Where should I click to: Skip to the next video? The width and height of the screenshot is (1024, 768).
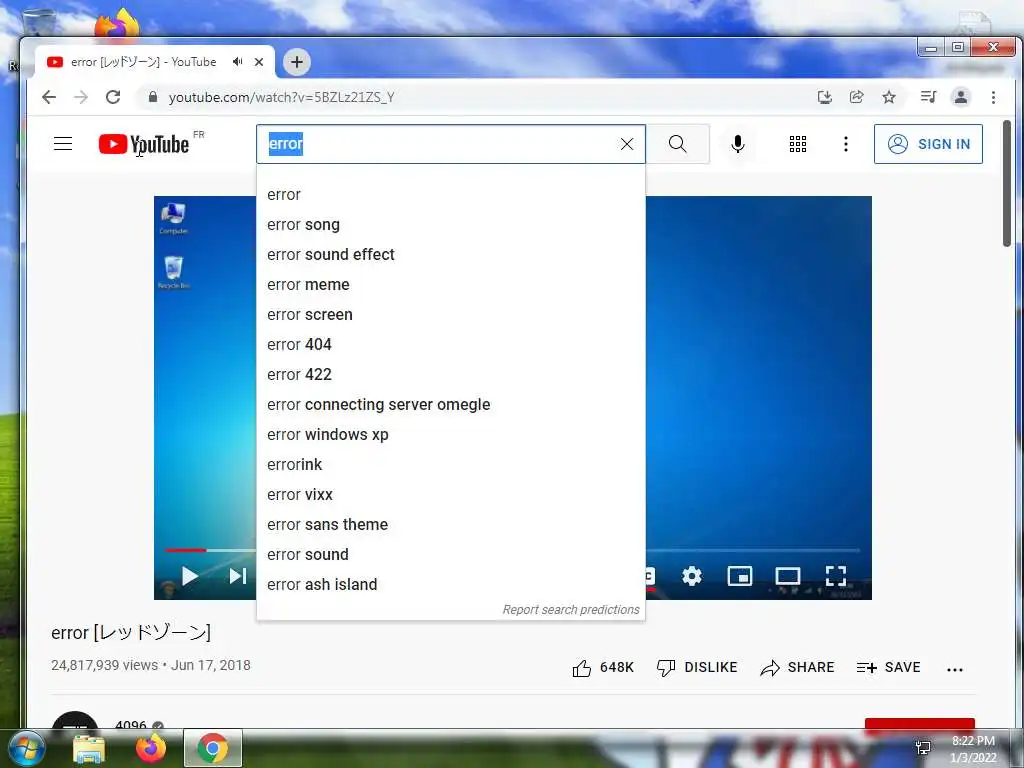click(x=238, y=576)
